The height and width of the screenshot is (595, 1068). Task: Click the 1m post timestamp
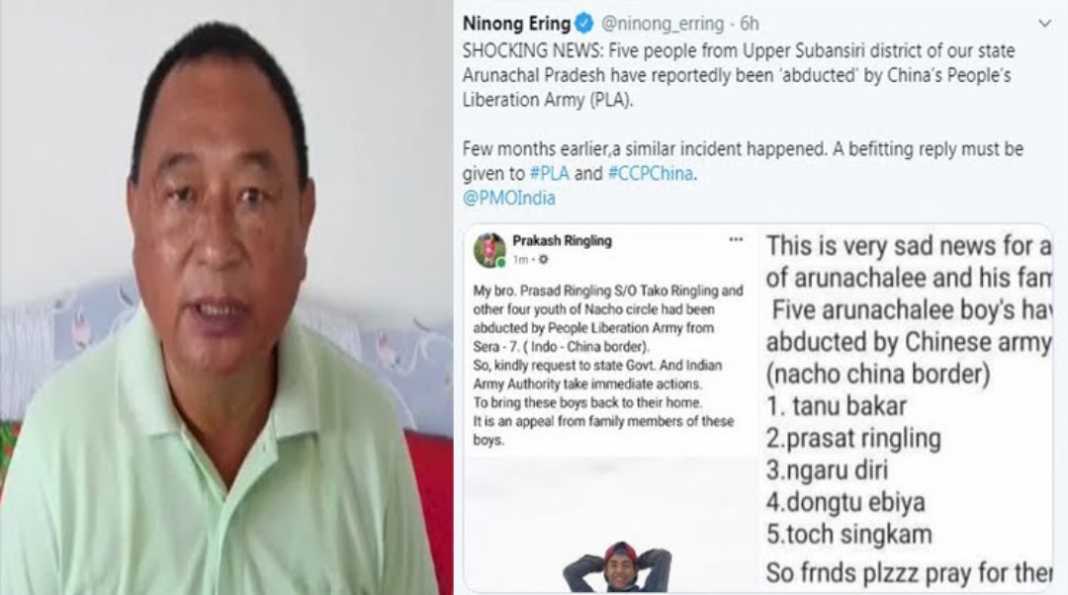tap(520, 259)
